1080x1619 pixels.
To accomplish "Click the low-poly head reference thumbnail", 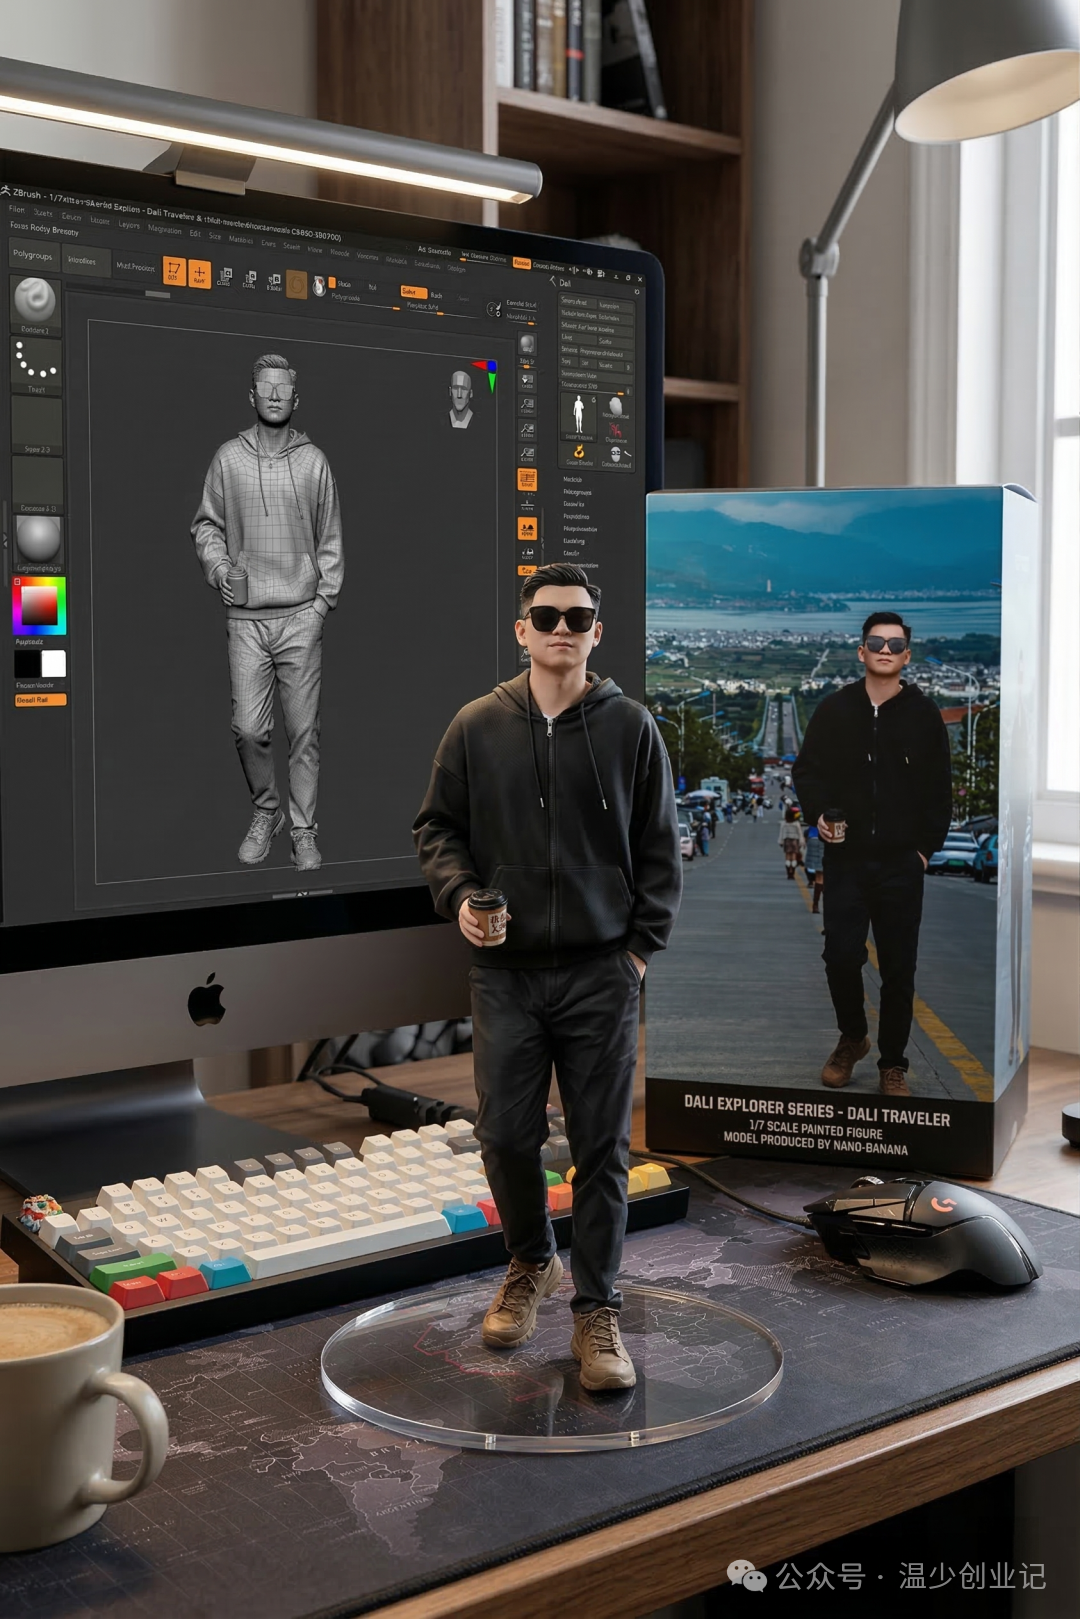I will 460,398.
